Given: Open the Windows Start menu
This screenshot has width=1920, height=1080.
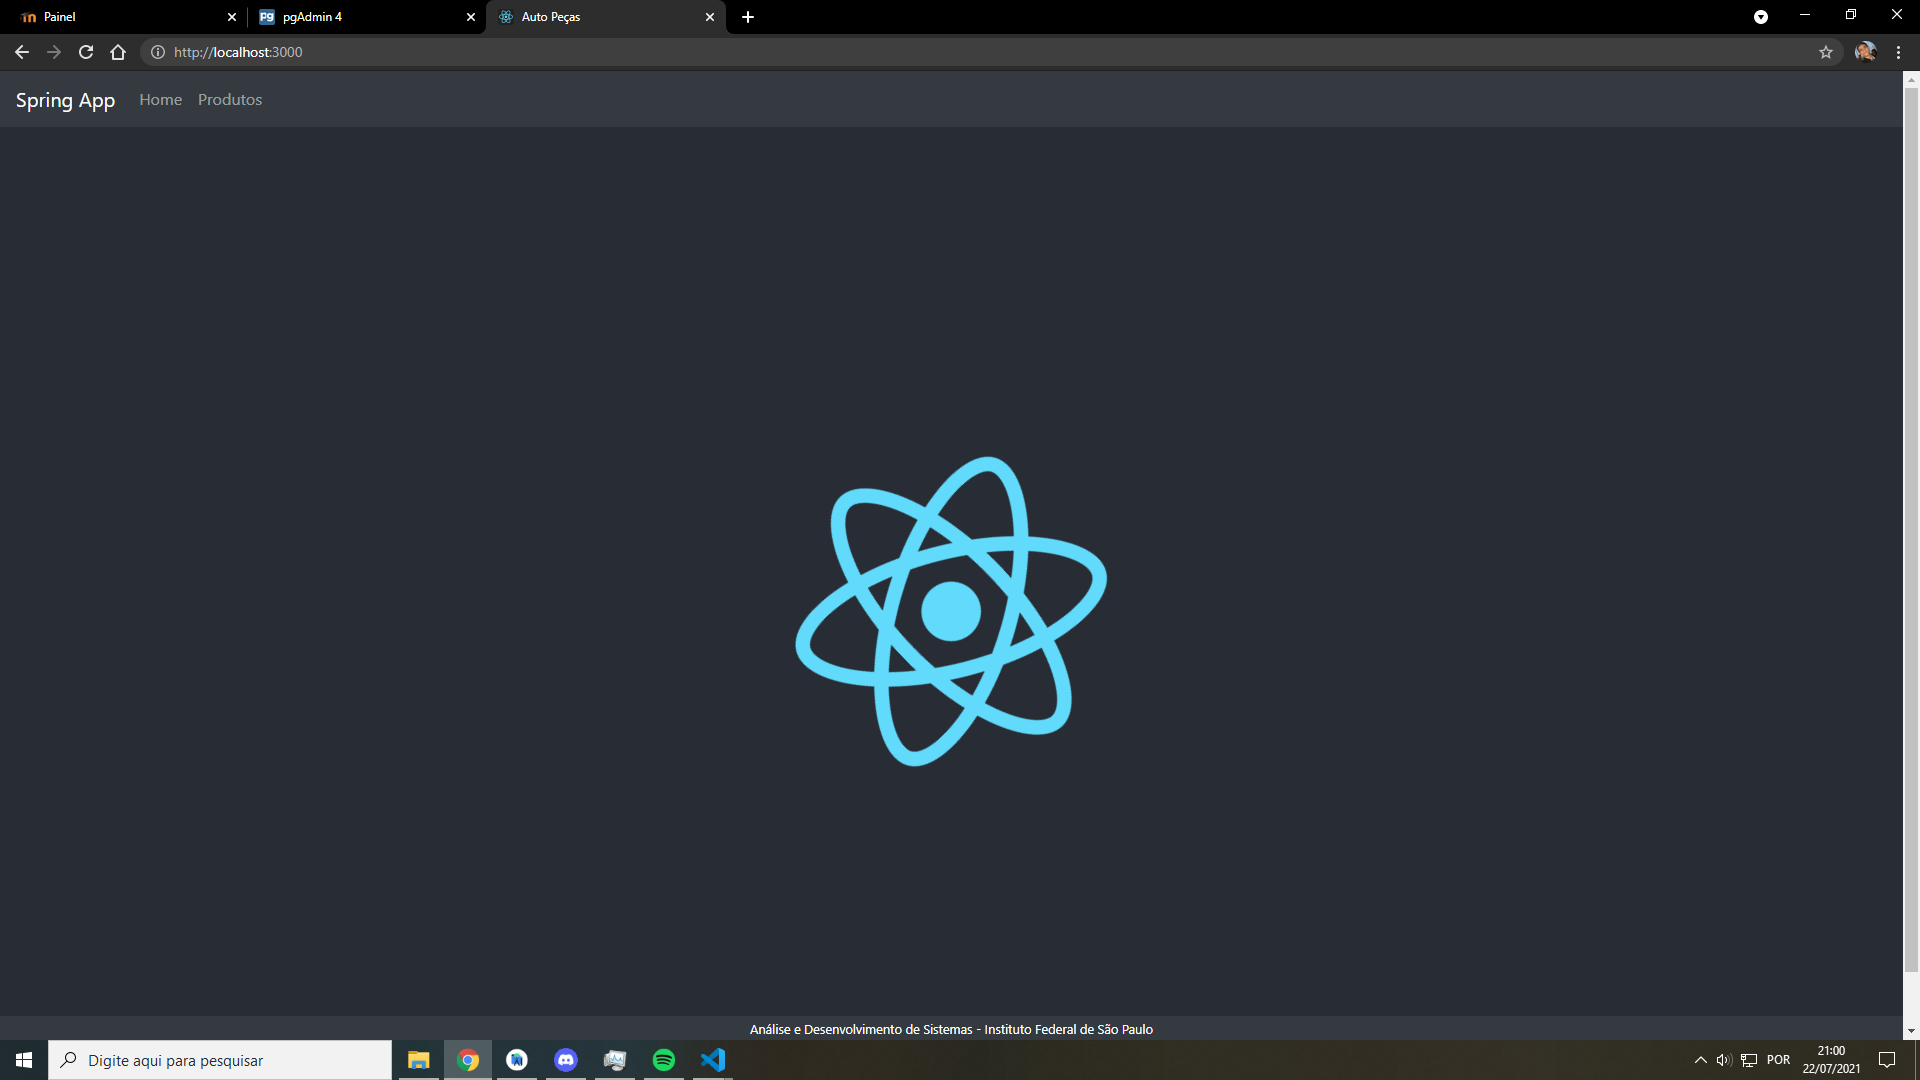Looking at the screenshot, I should 24,1060.
